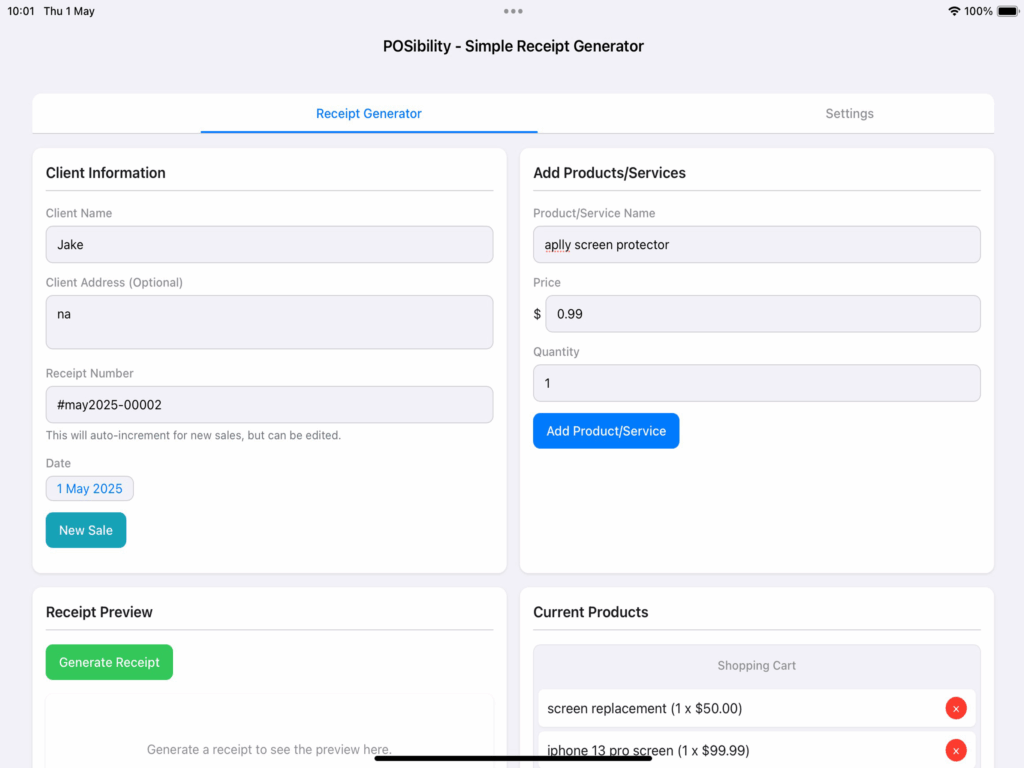Click the Current Products heading

click(x=590, y=612)
